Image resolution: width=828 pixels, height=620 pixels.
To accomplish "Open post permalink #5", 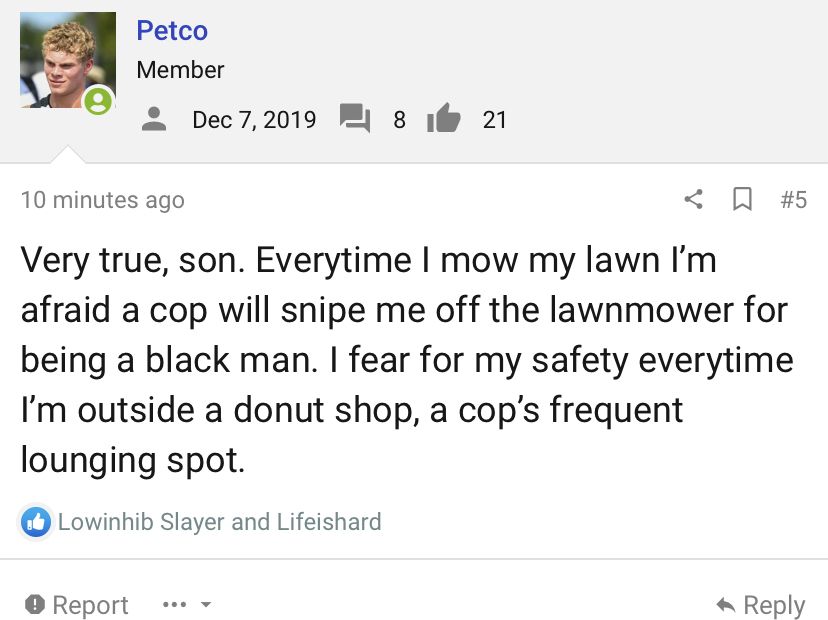I will tap(794, 200).
